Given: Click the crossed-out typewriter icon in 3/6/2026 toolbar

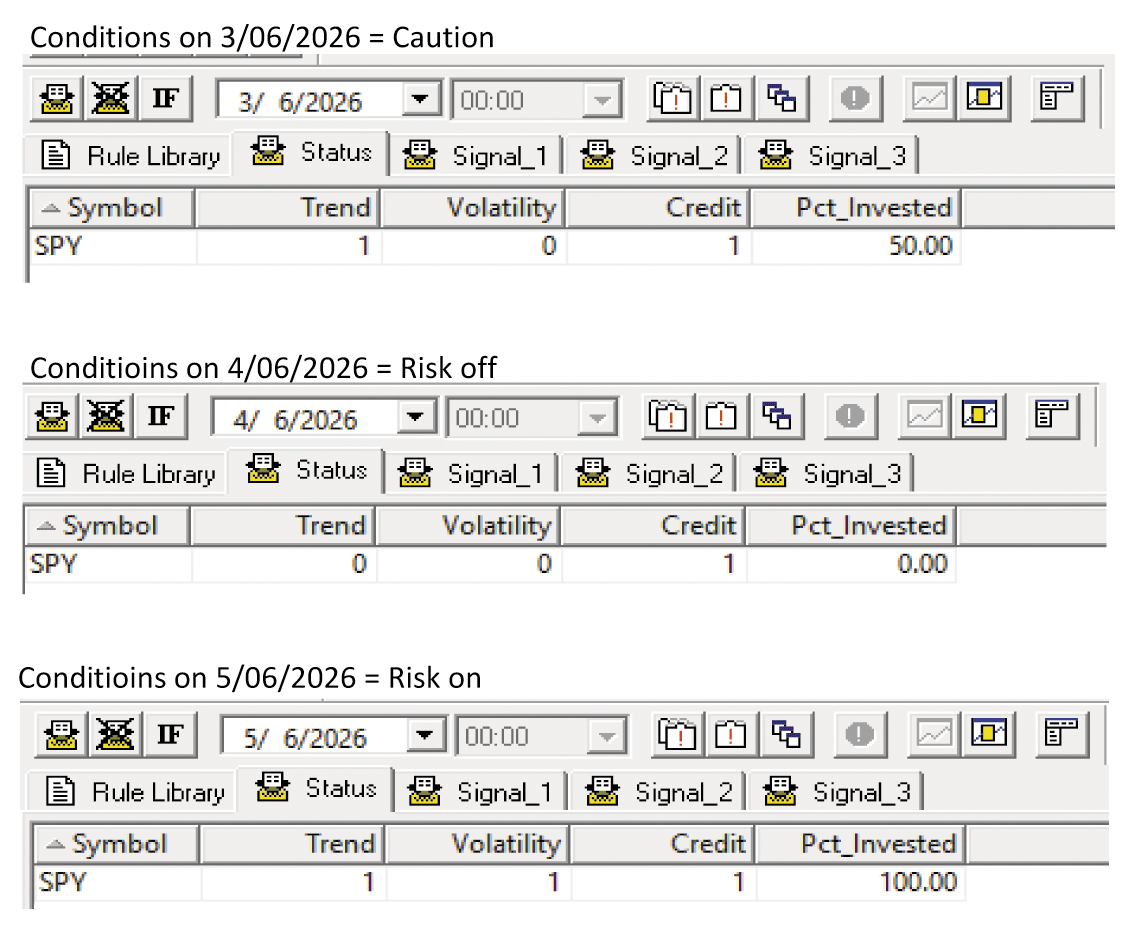Looking at the screenshot, I should click(111, 99).
